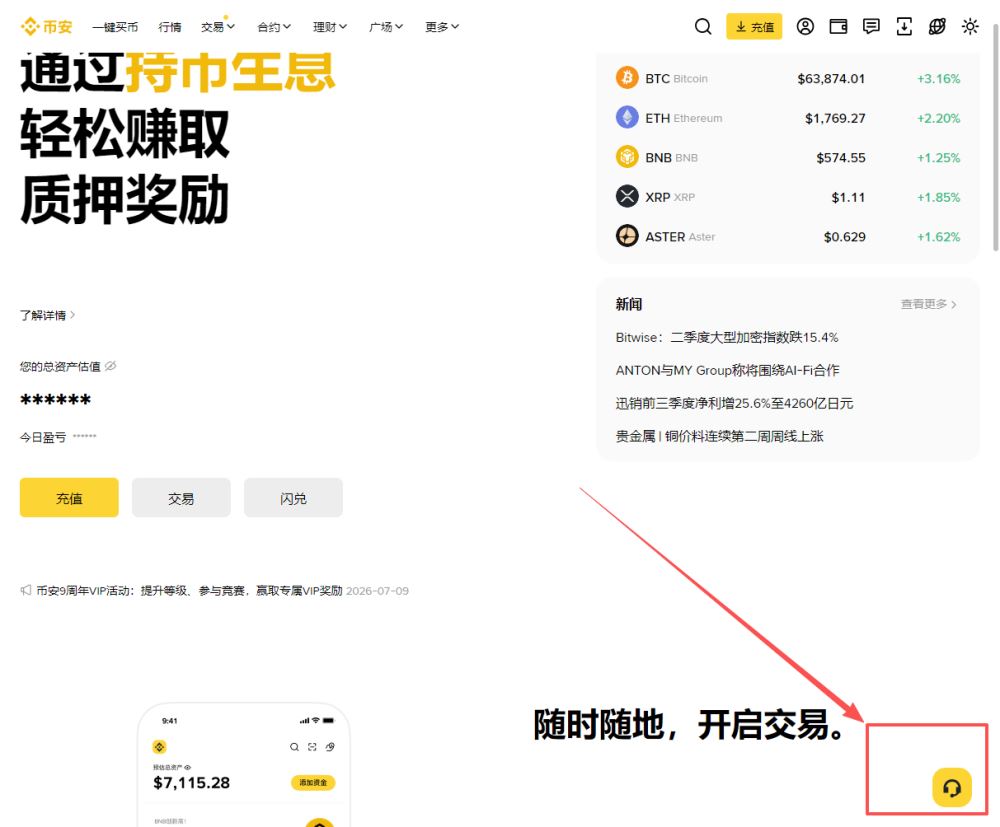Expand the 合约 futures dropdown
Image resolution: width=1000 pixels, height=827 pixels.
(x=274, y=27)
